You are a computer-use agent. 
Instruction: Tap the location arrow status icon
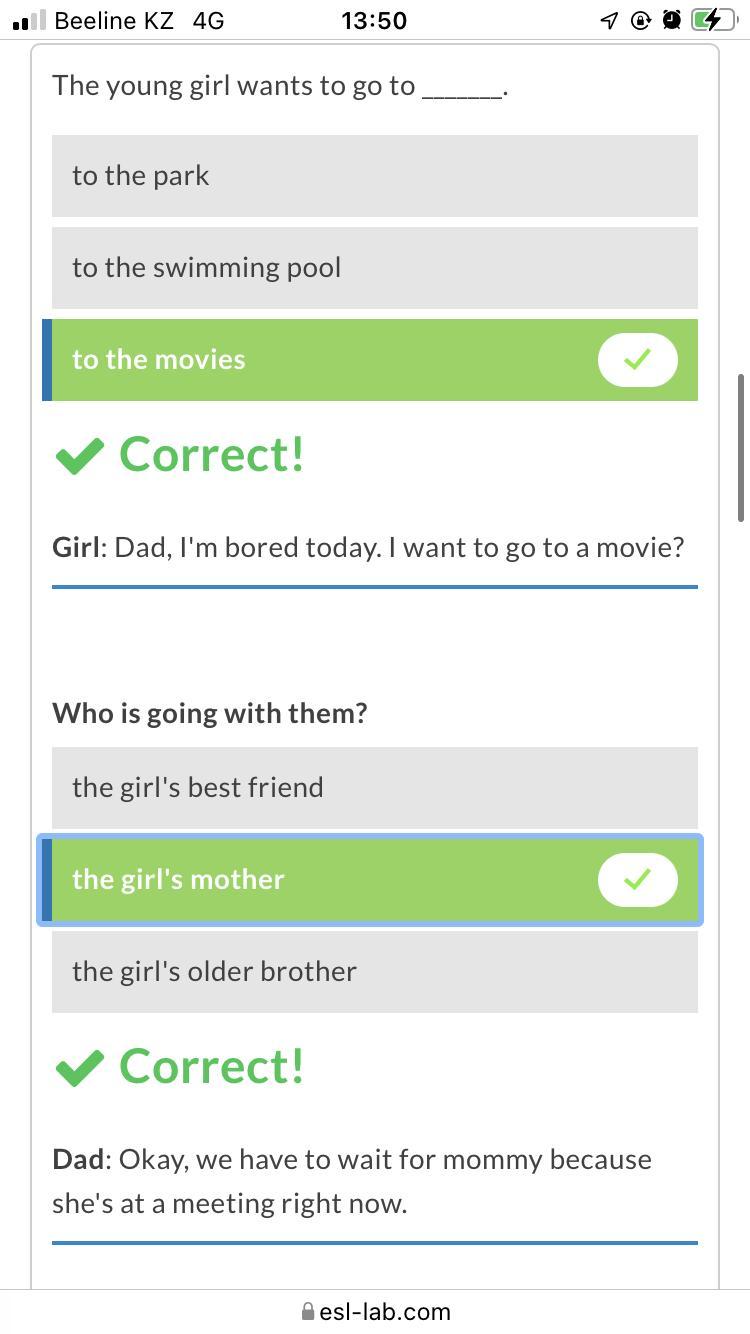609,20
